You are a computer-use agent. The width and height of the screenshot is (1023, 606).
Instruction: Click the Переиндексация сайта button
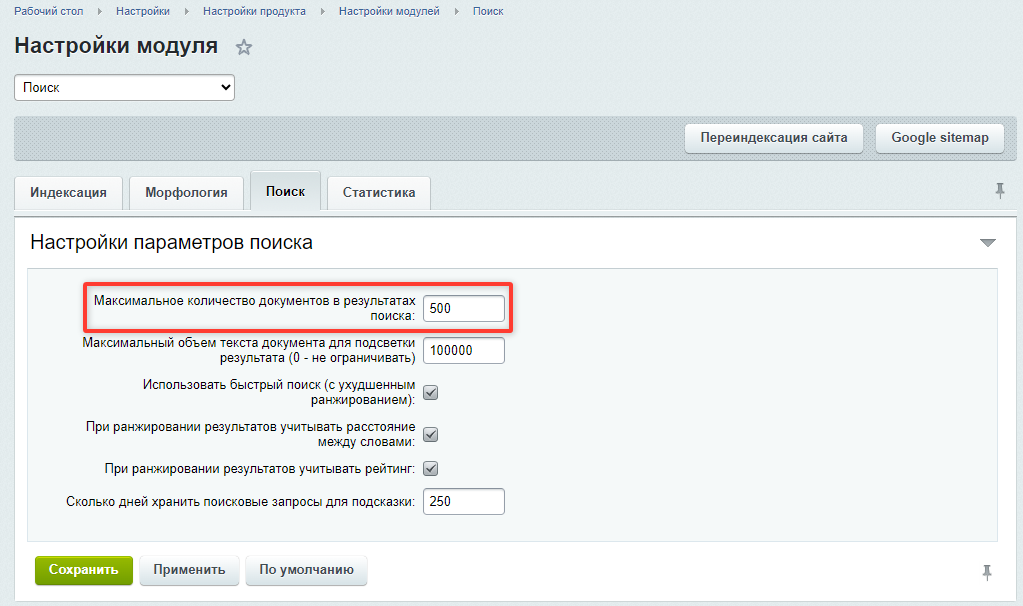click(774, 138)
